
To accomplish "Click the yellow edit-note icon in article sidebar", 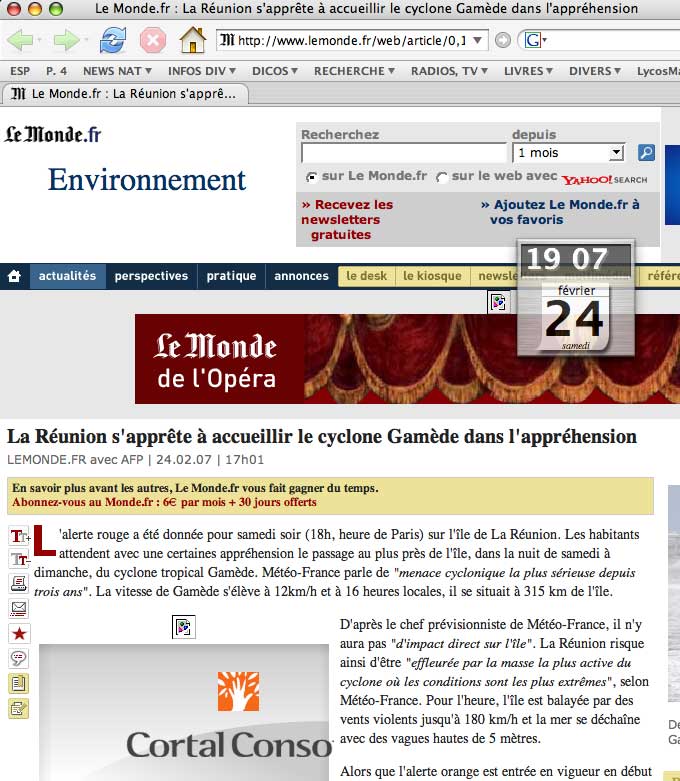I will click(x=19, y=708).
